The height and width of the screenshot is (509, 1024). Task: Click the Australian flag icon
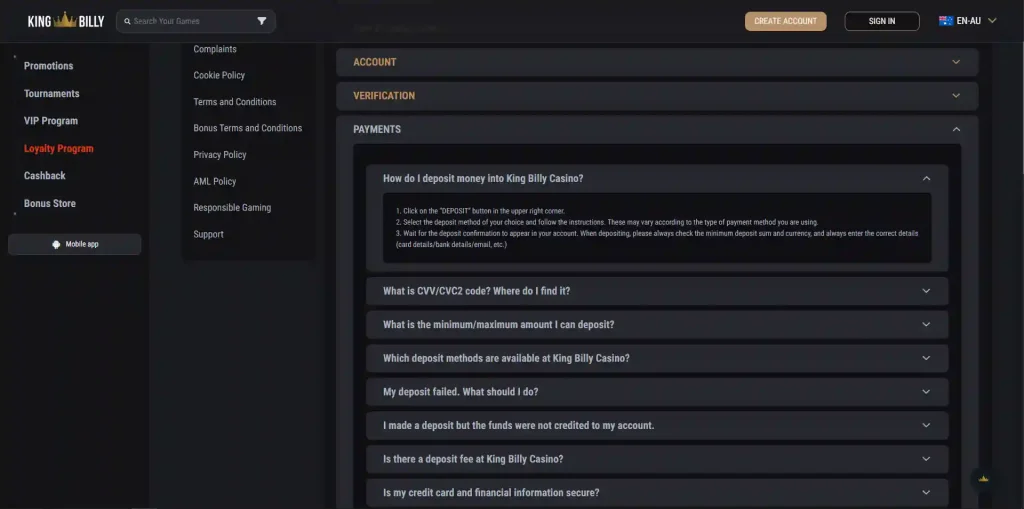pyautogui.click(x=946, y=21)
